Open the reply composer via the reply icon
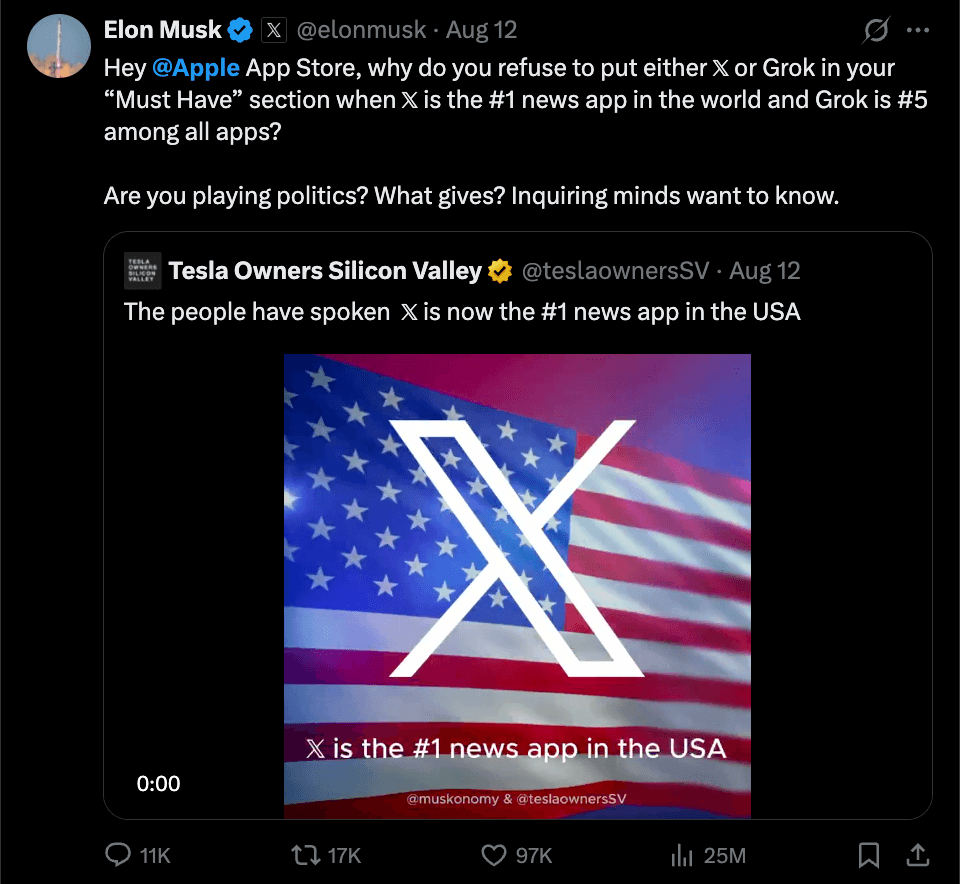Viewport: 960px width, 884px height. [120, 855]
